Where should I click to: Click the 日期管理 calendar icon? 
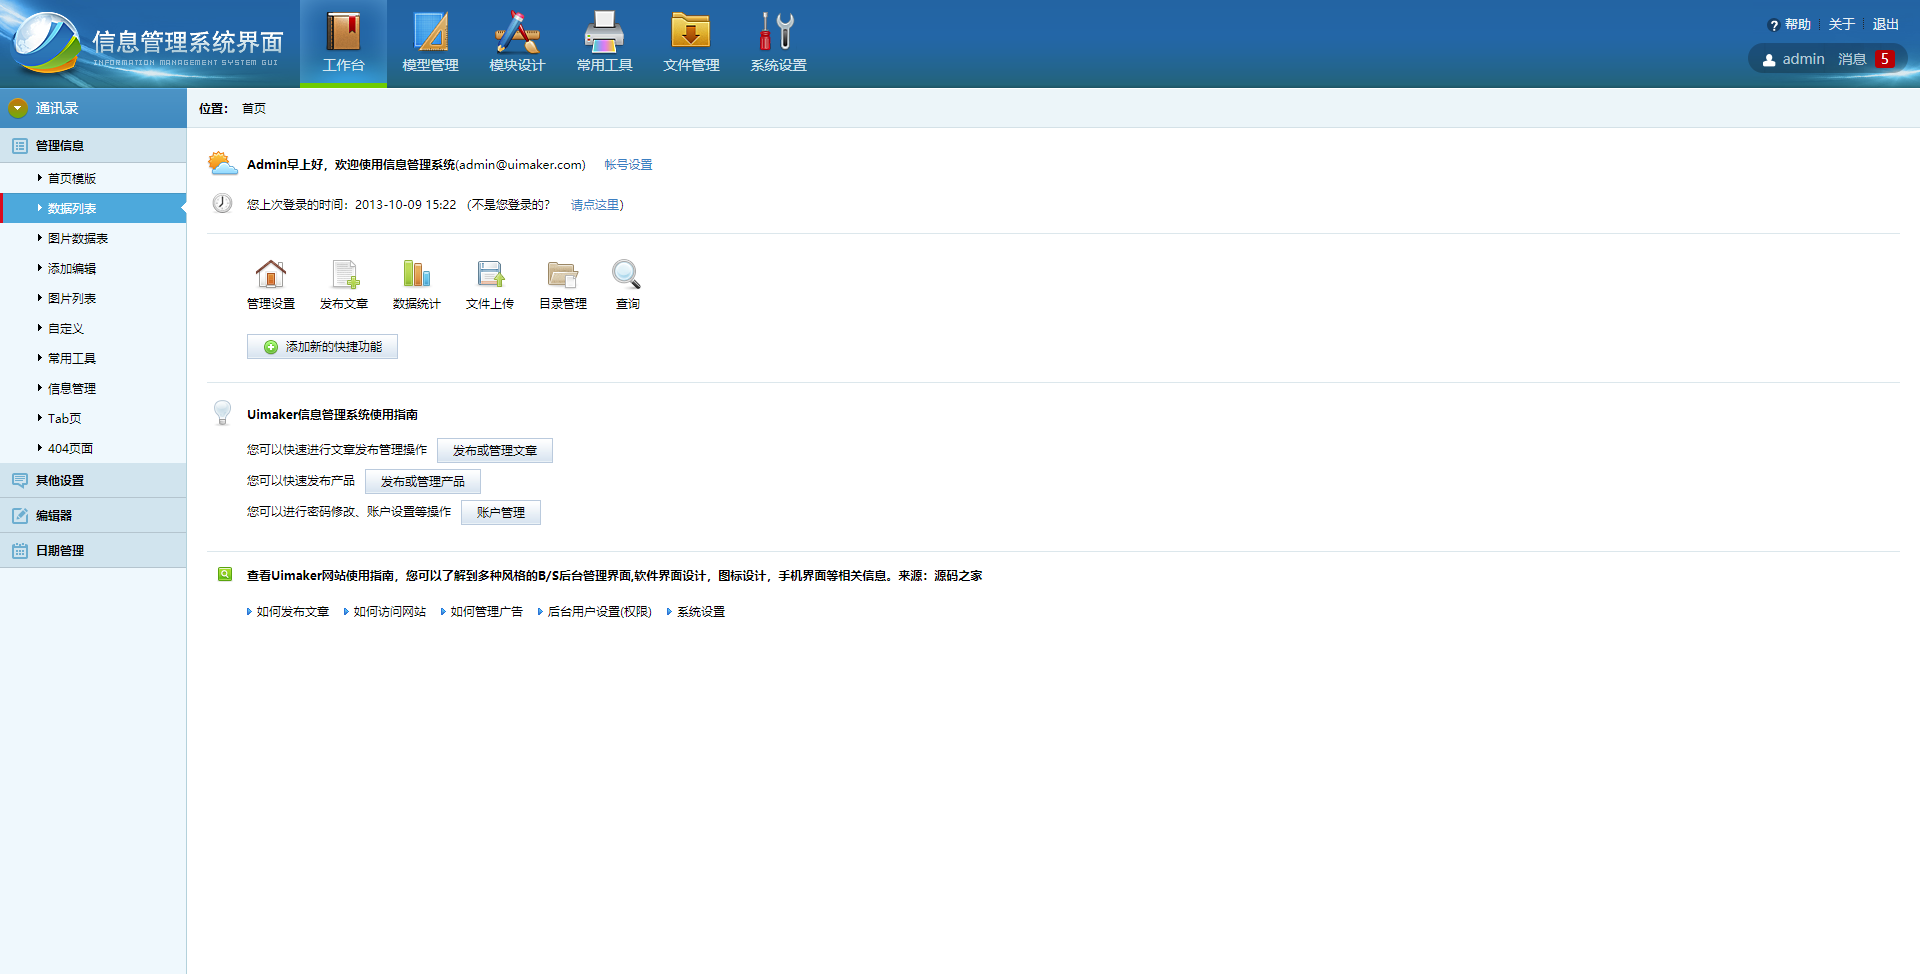pos(20,550)
